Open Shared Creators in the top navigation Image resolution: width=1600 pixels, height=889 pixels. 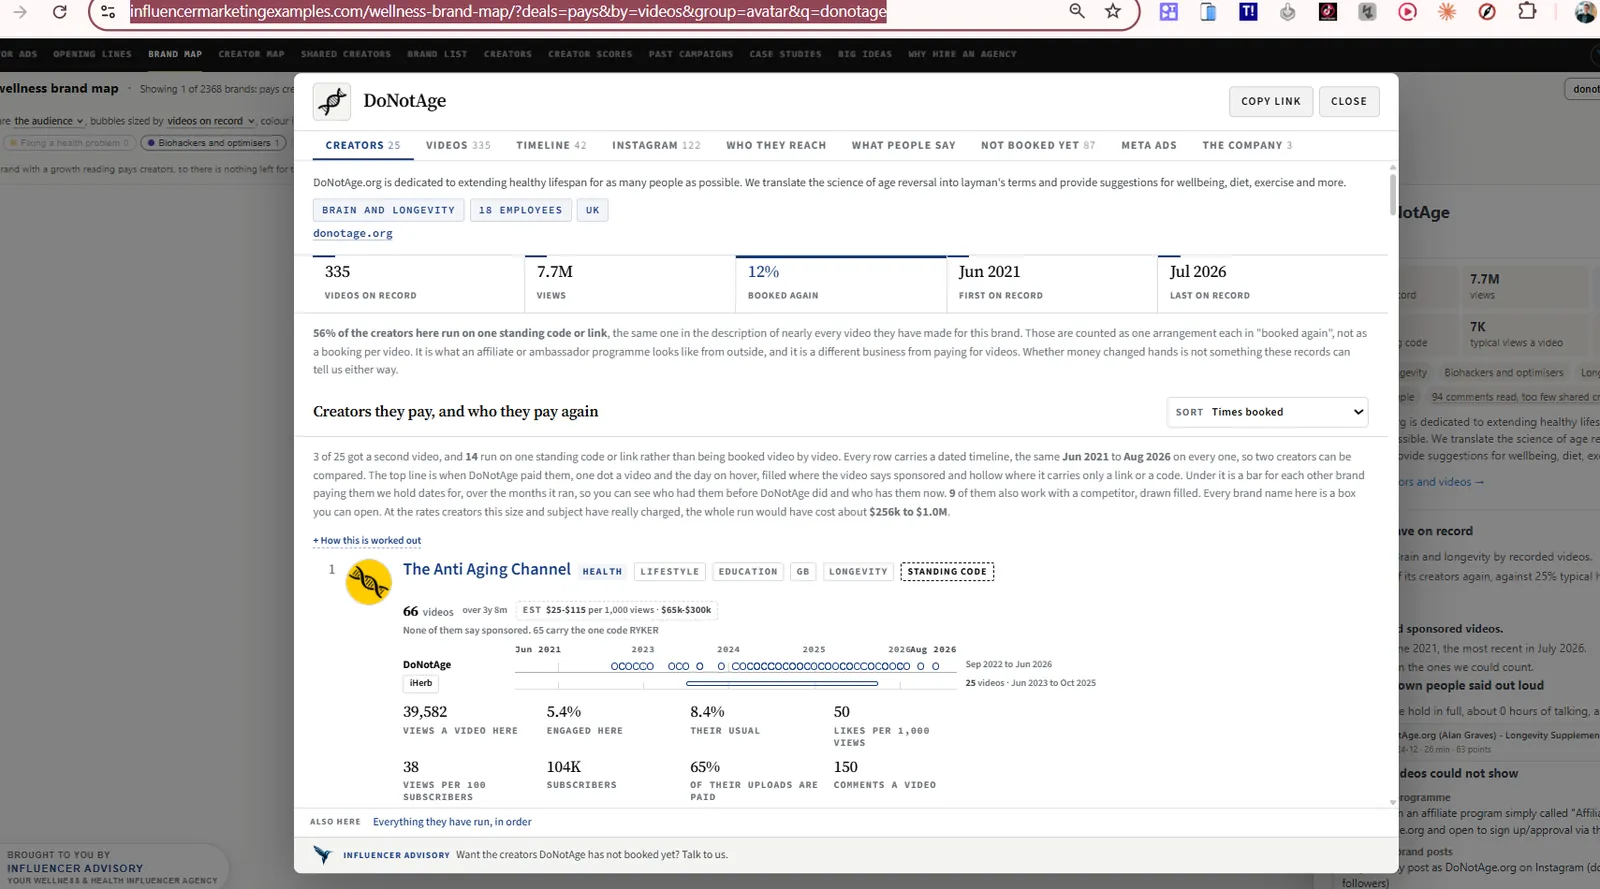(x=346, y=54)
